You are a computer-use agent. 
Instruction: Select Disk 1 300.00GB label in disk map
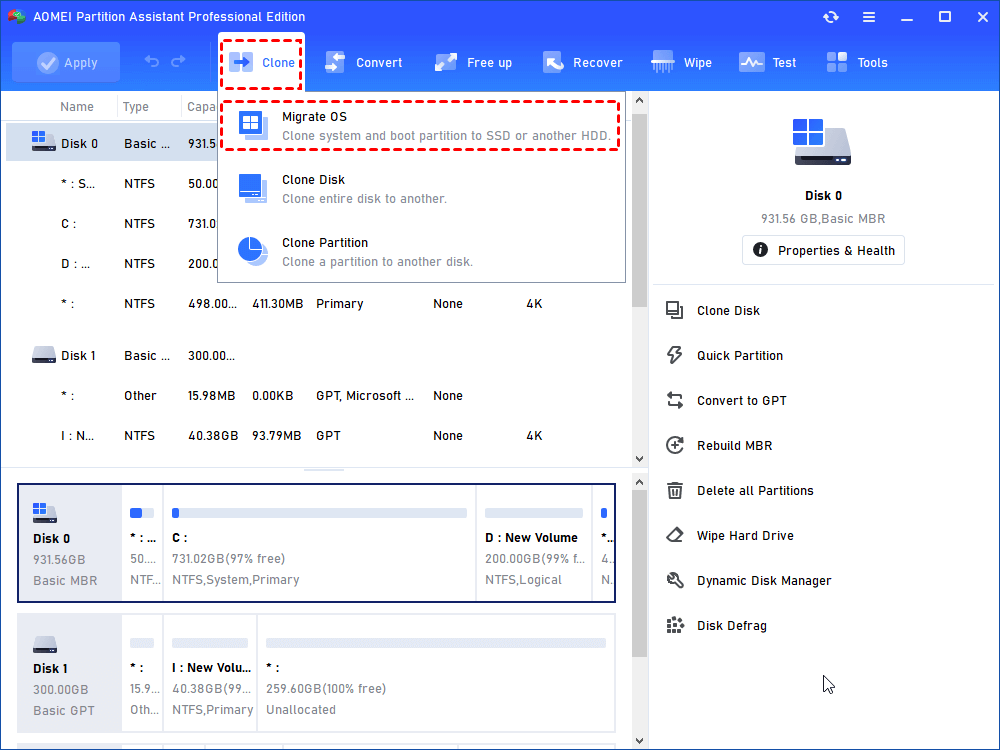(x=70, y=673)
